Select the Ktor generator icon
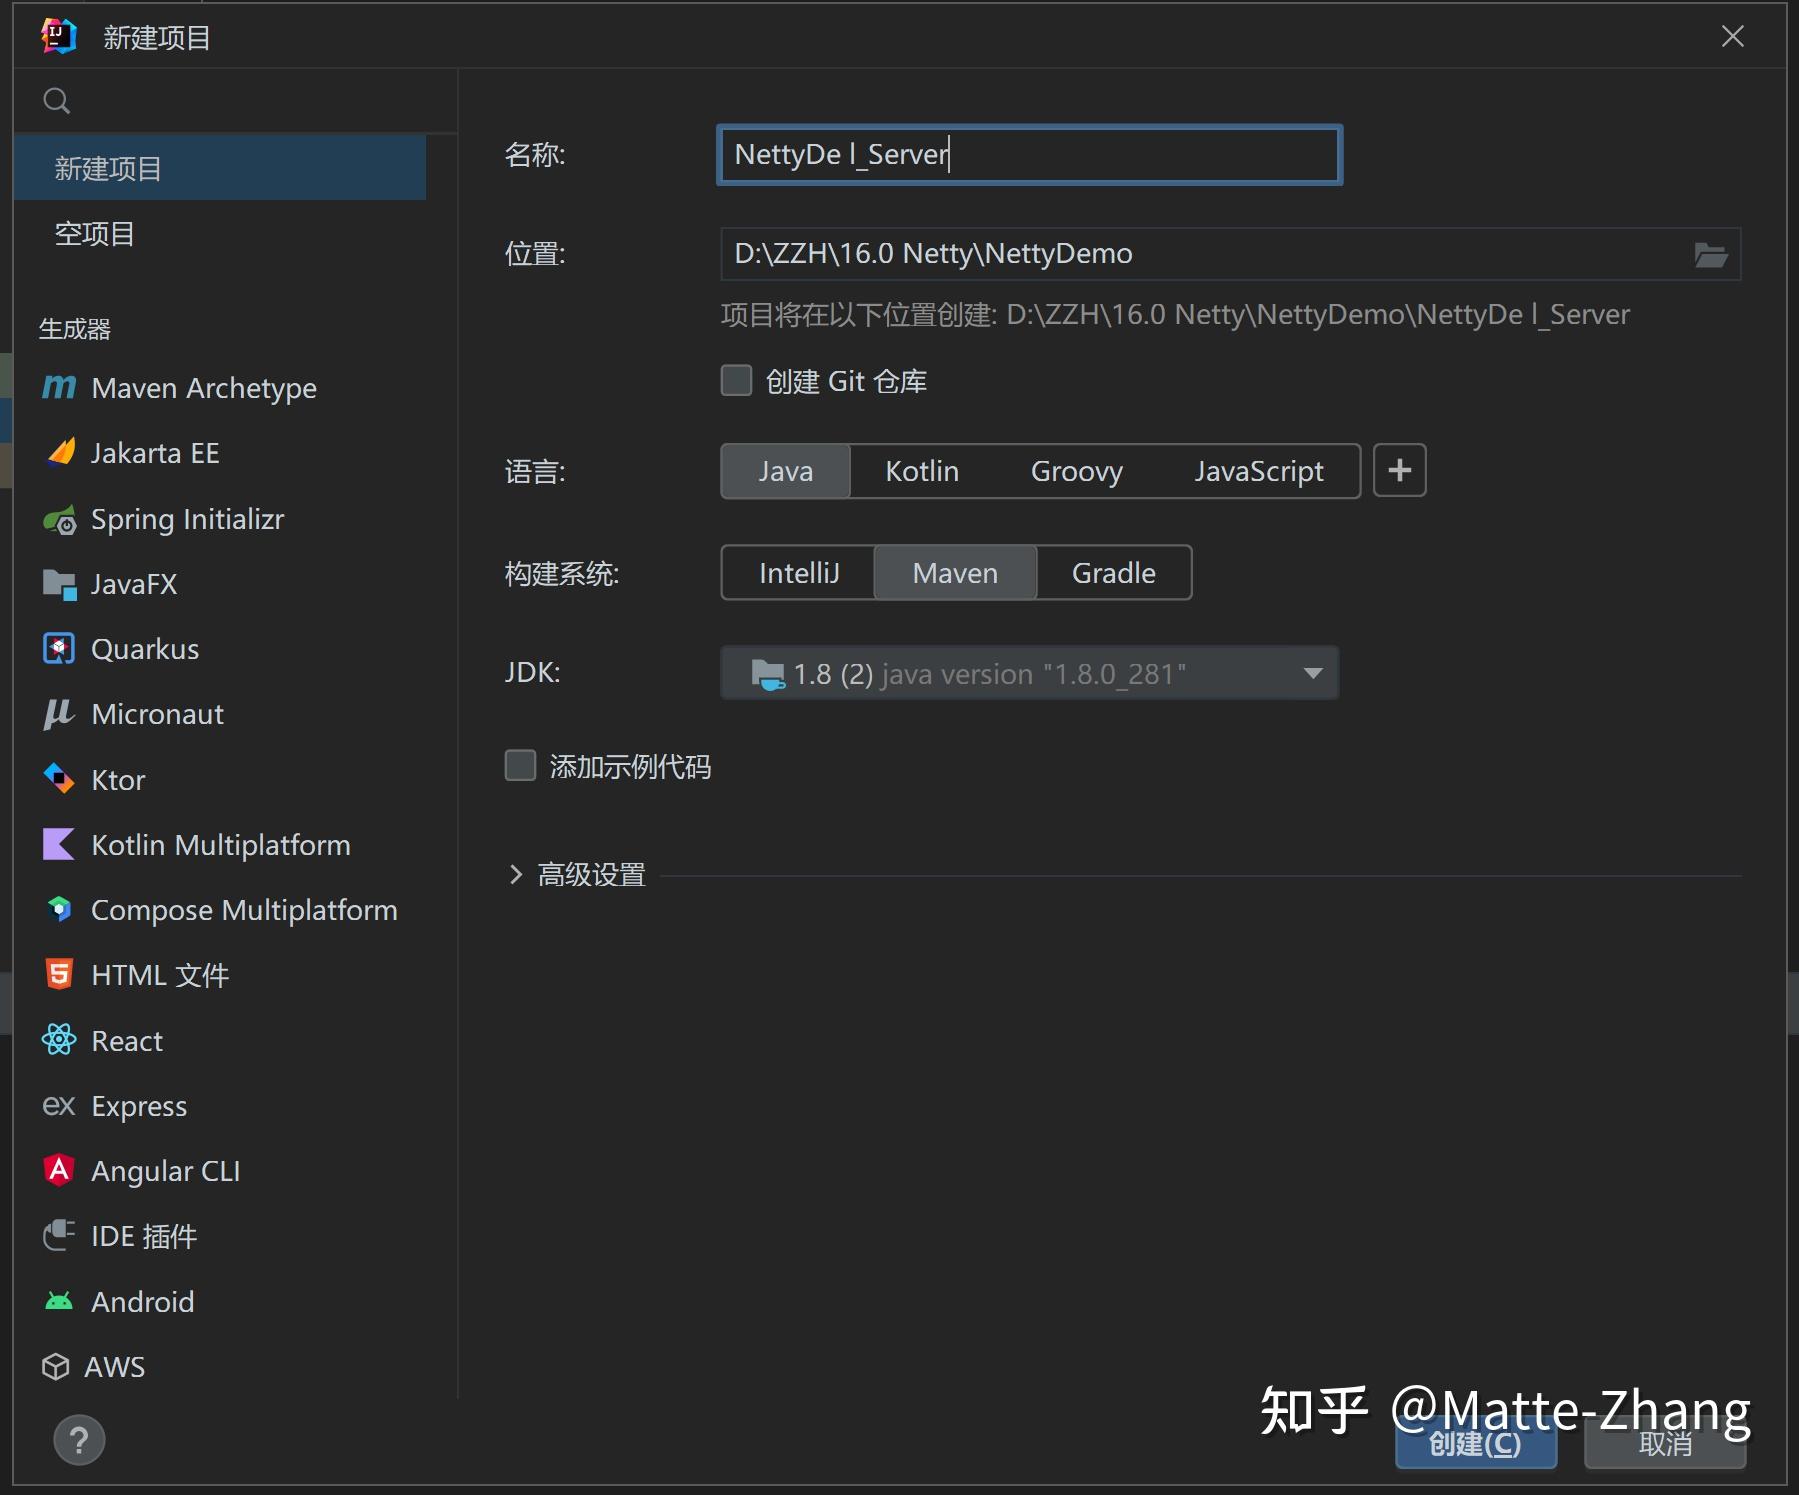Image resolution: width=1799 pixels, height=1495 pixels. tap(59, 779)
